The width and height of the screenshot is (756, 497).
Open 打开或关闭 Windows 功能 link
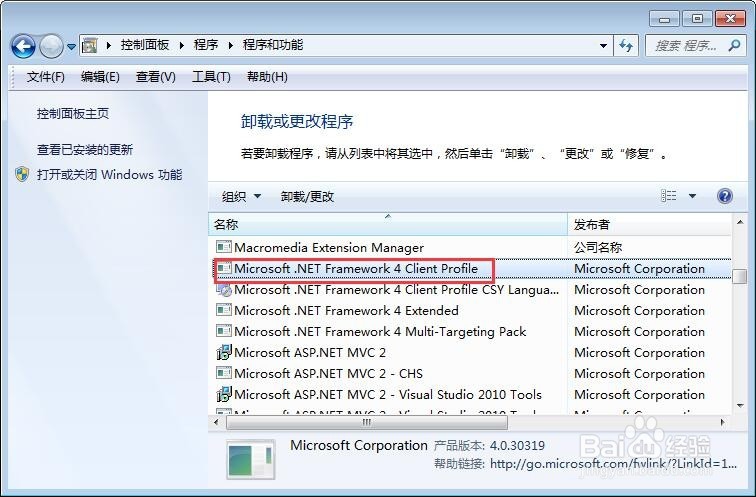coord(109,174)
